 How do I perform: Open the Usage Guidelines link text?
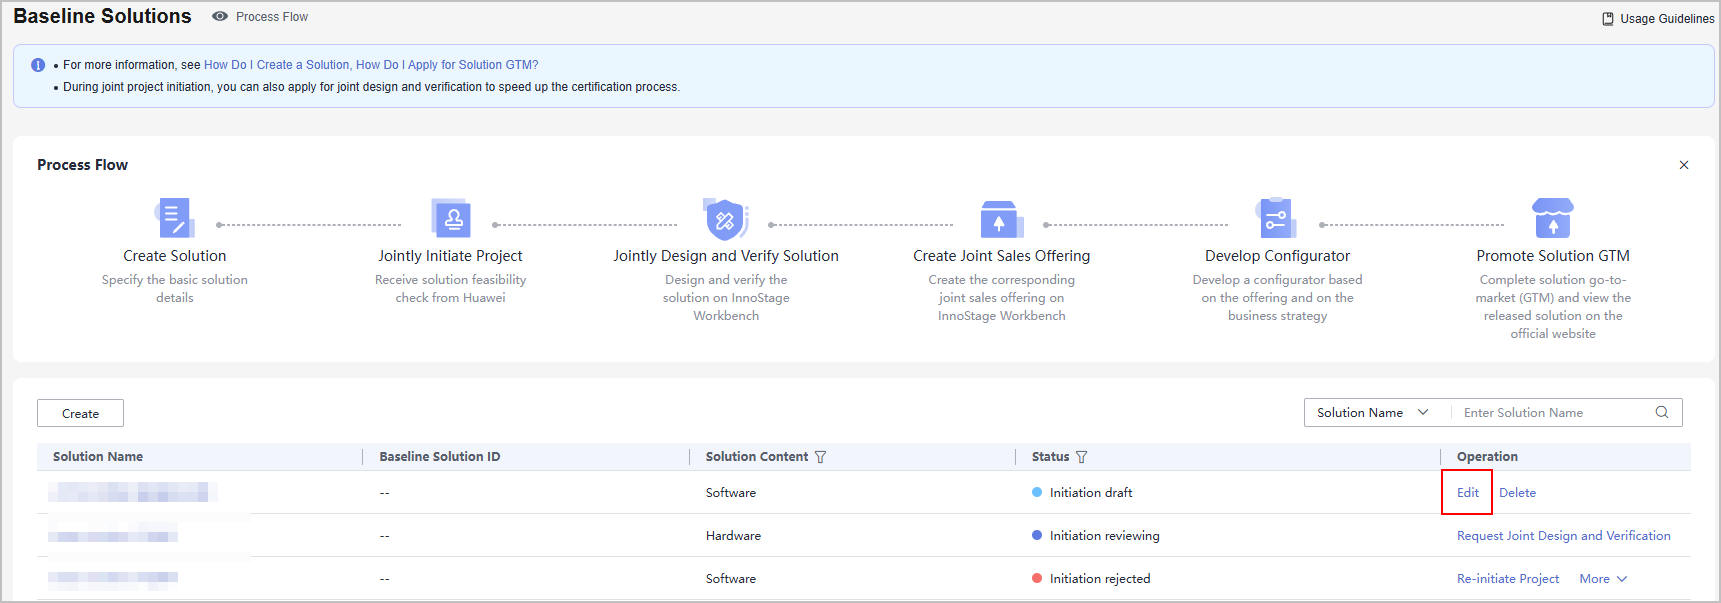click(1666, 19)
